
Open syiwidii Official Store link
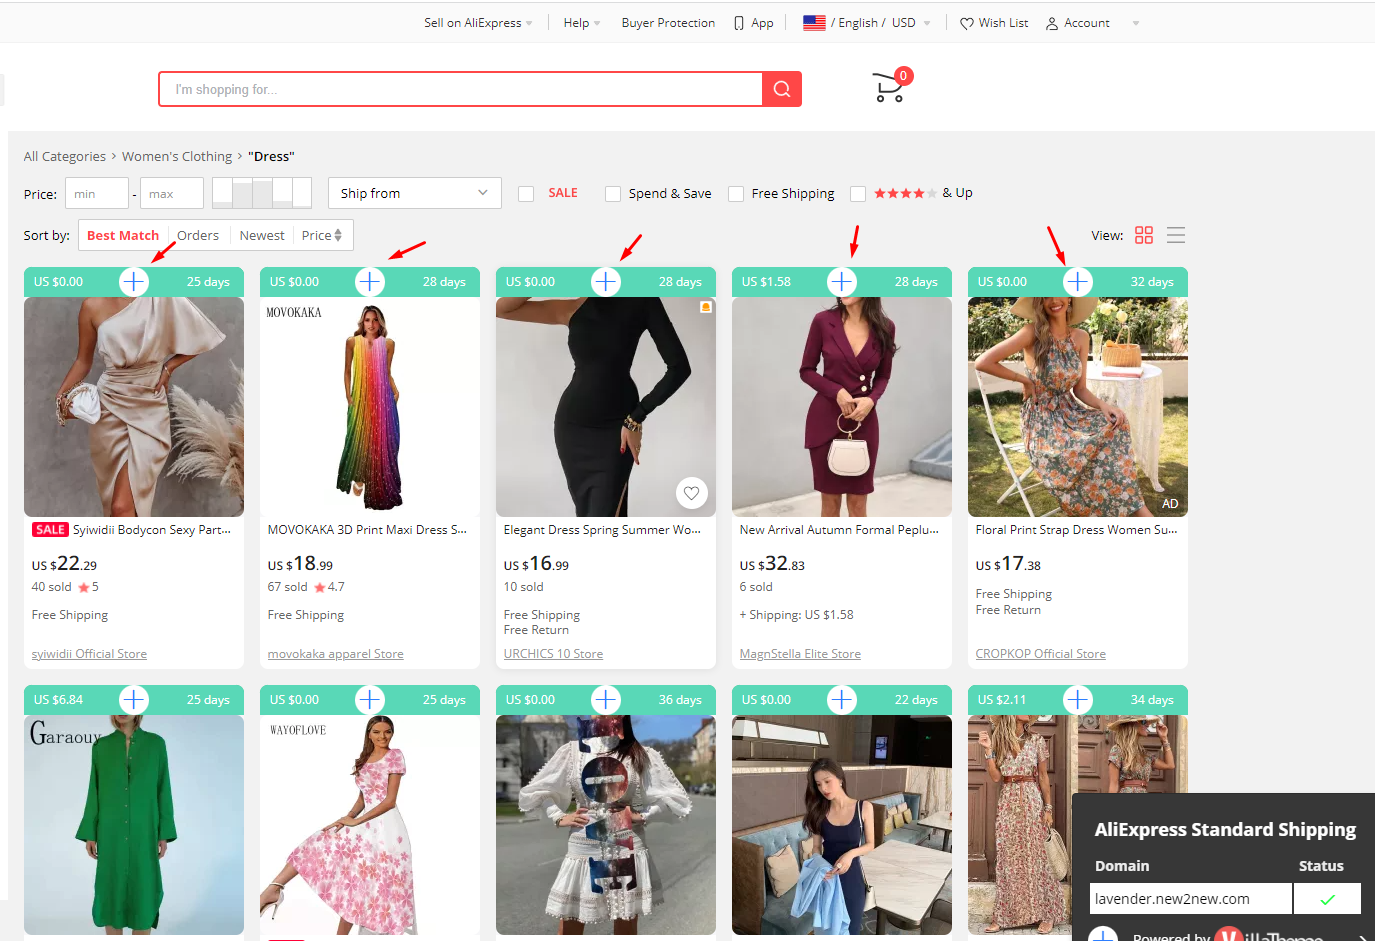[x=89, y=654]
